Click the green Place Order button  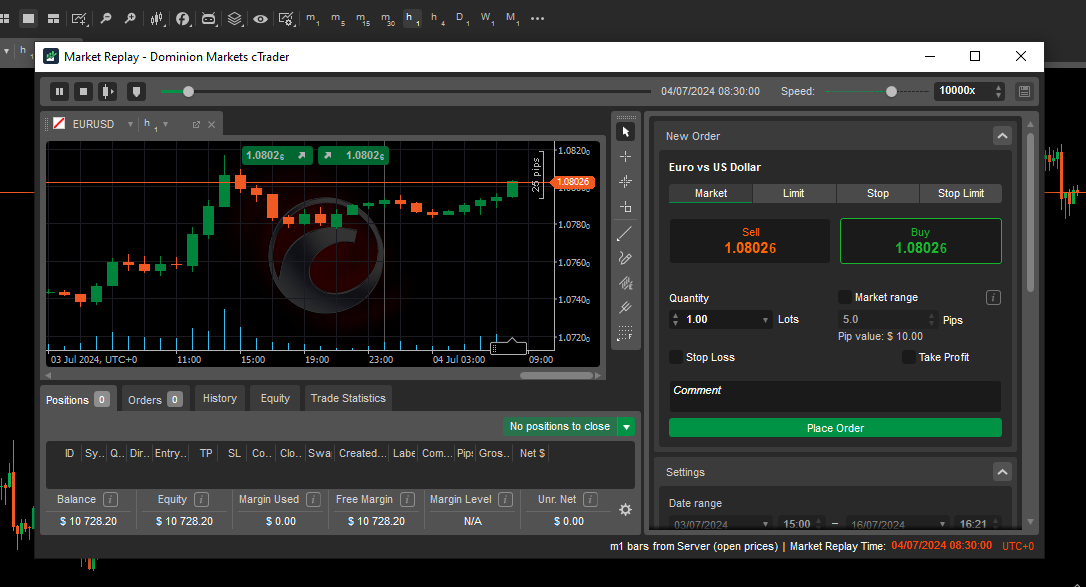tap(835, 427)
